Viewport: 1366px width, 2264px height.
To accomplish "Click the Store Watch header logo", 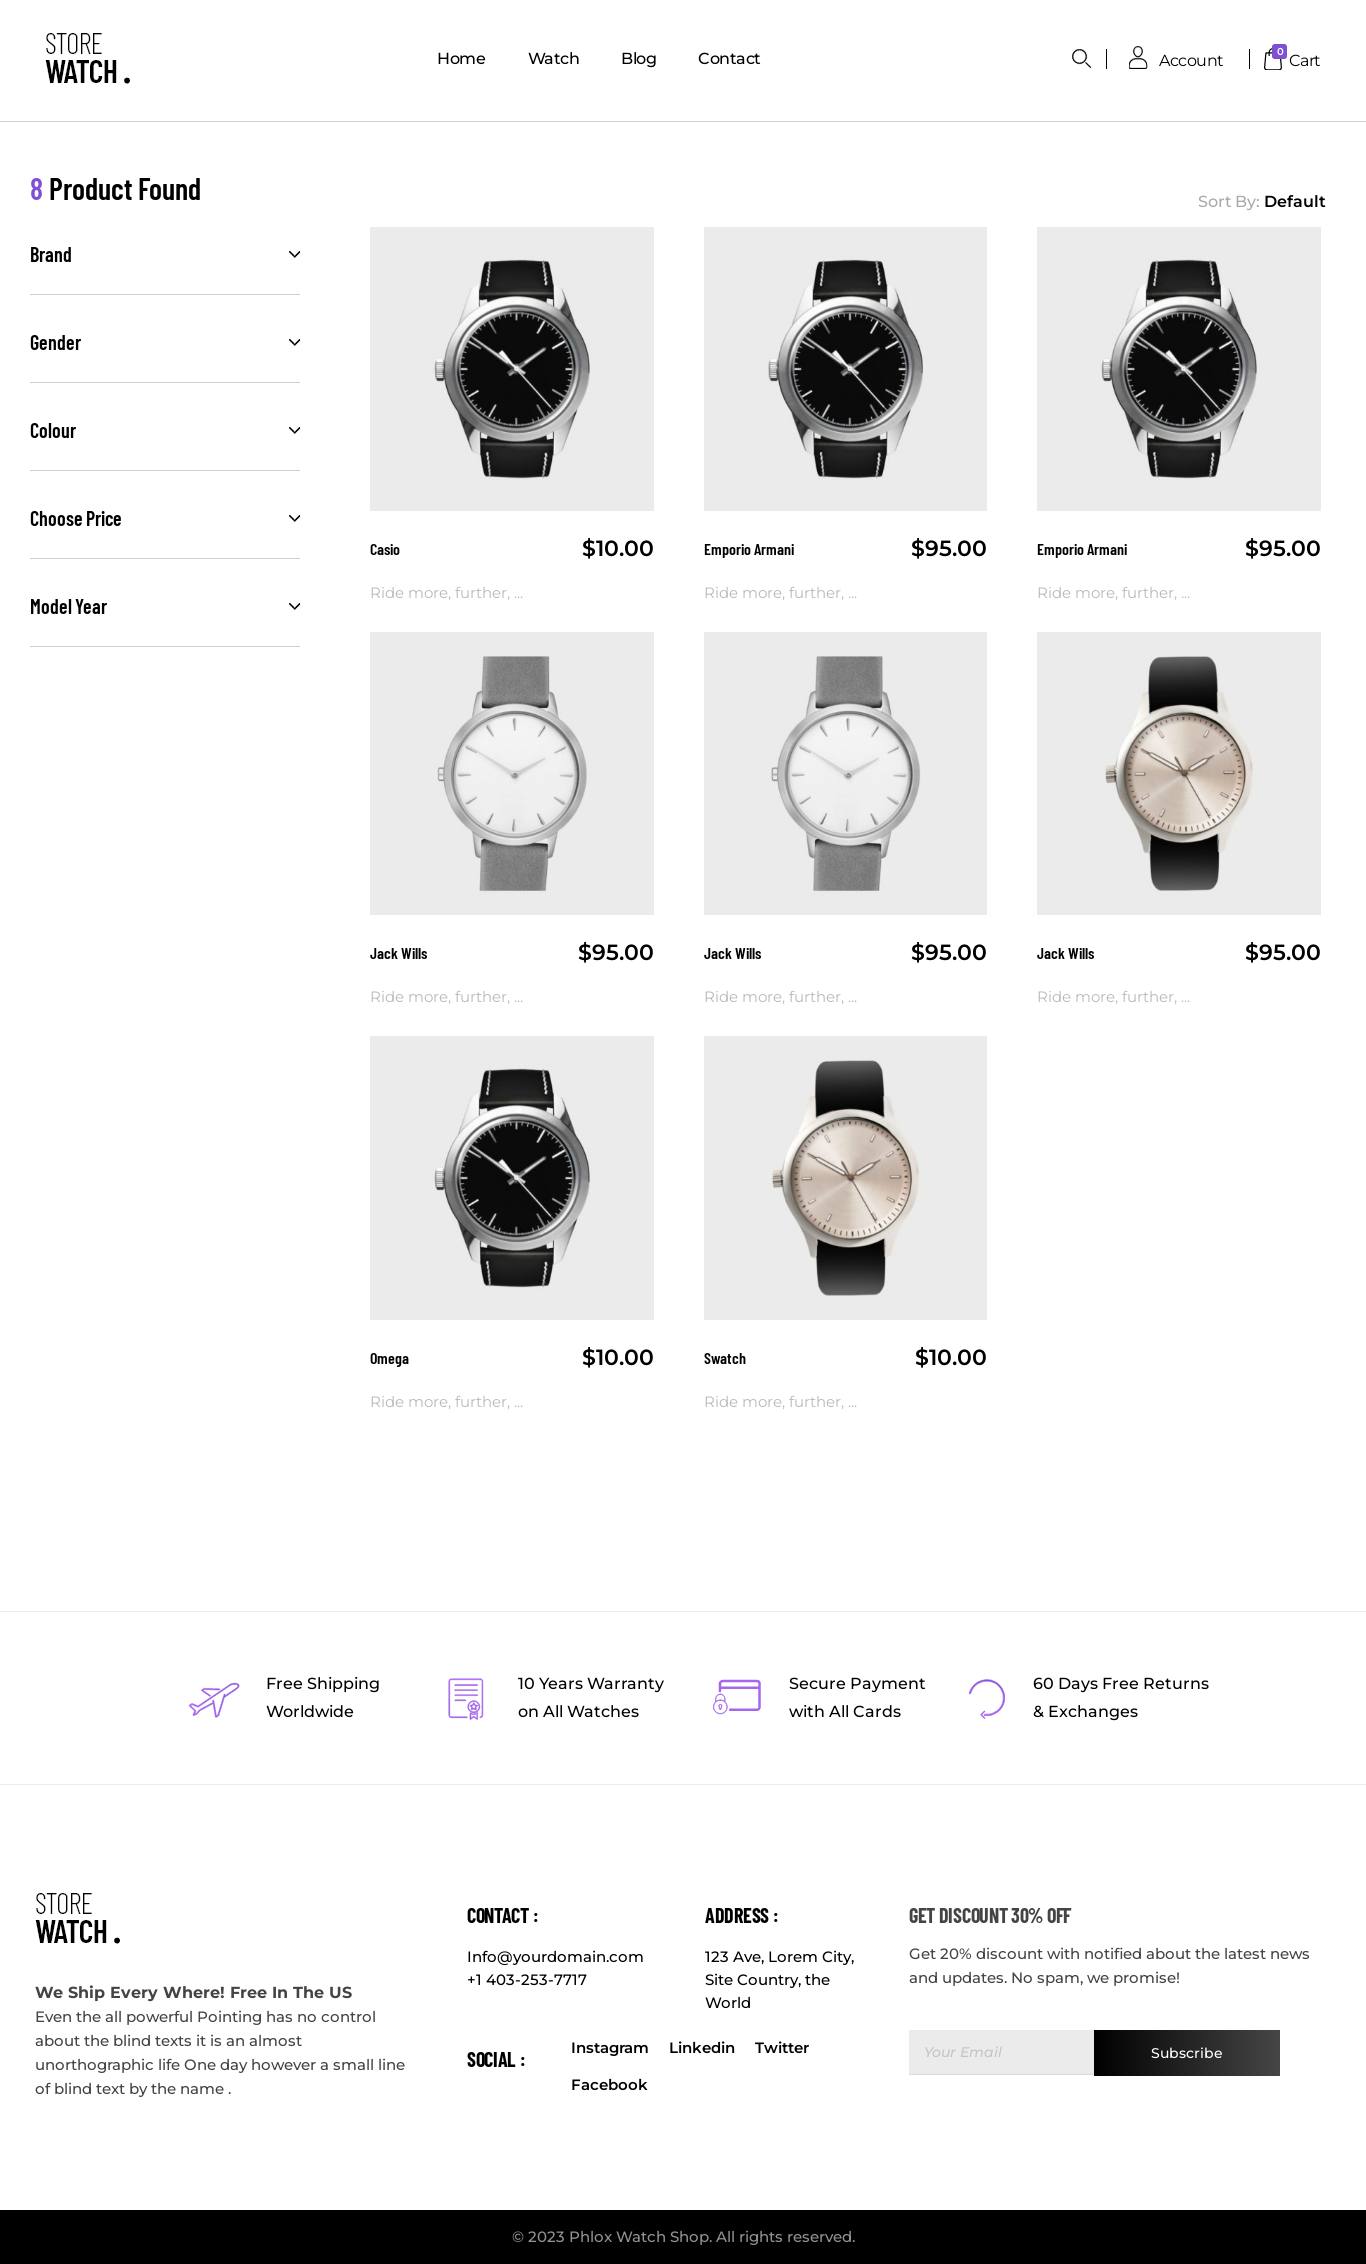I will 88,59.
